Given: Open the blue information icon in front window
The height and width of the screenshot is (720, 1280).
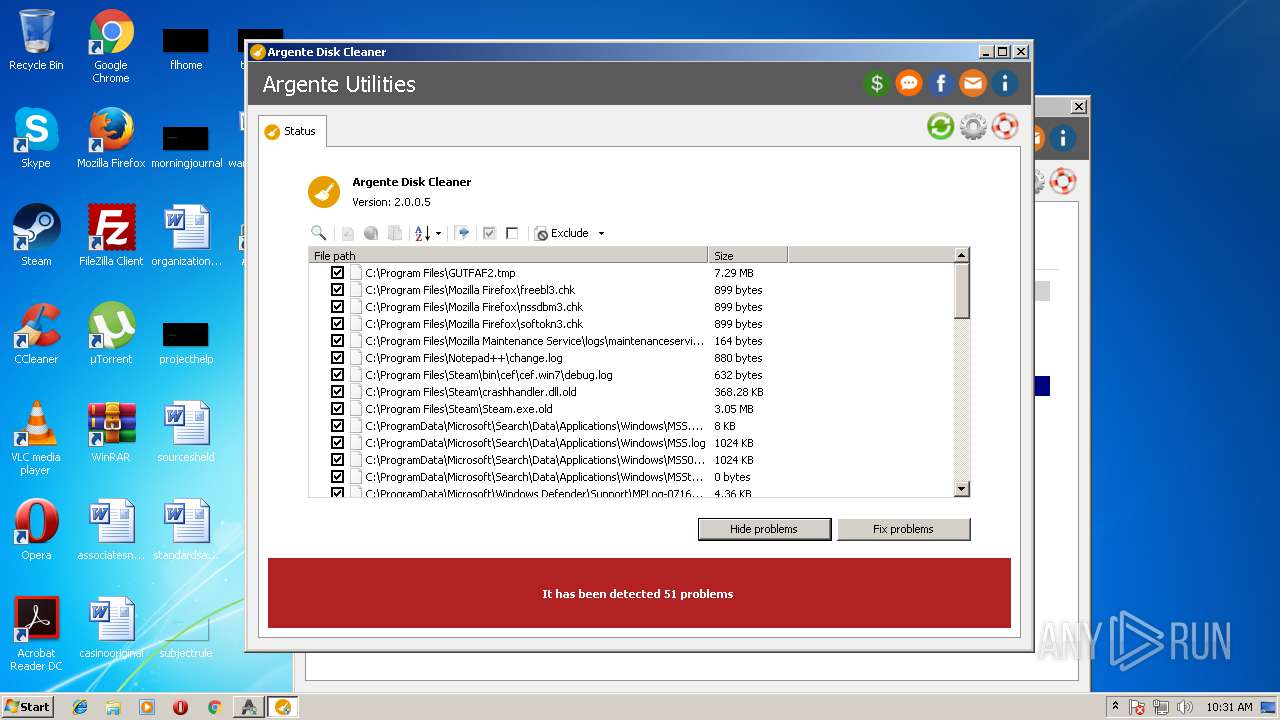Looking at the screenshot, I should coord(1005,84).
